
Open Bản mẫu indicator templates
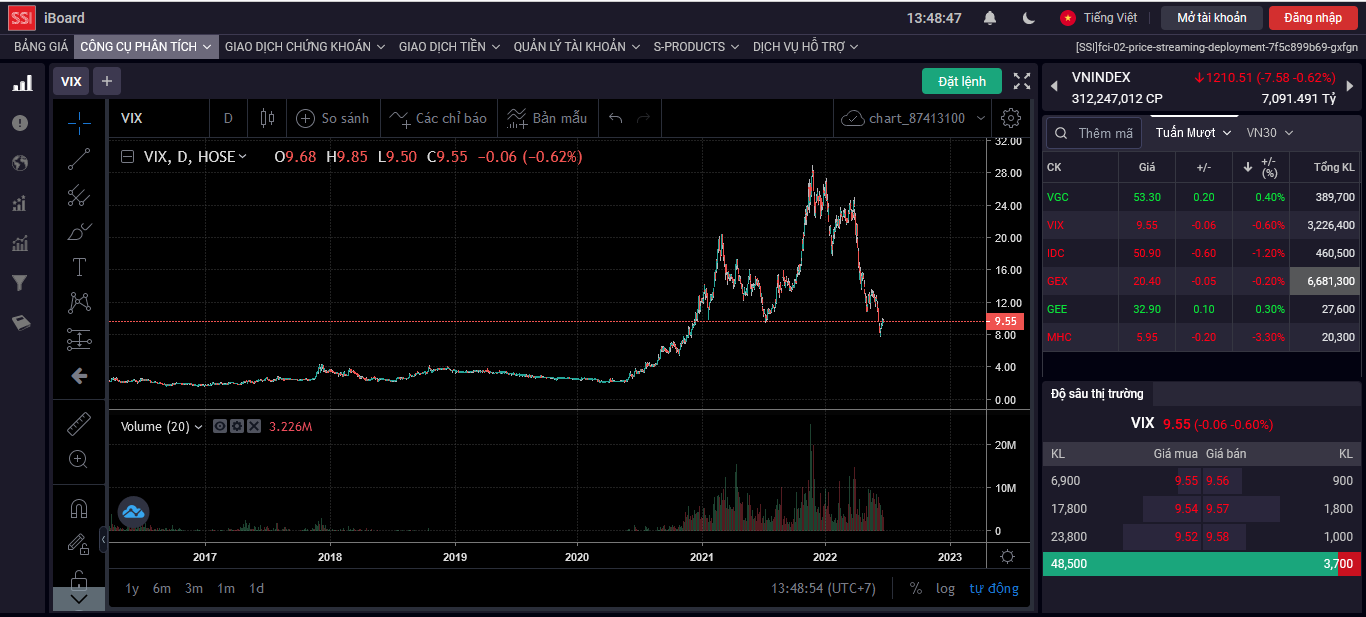tap(547, 118)
